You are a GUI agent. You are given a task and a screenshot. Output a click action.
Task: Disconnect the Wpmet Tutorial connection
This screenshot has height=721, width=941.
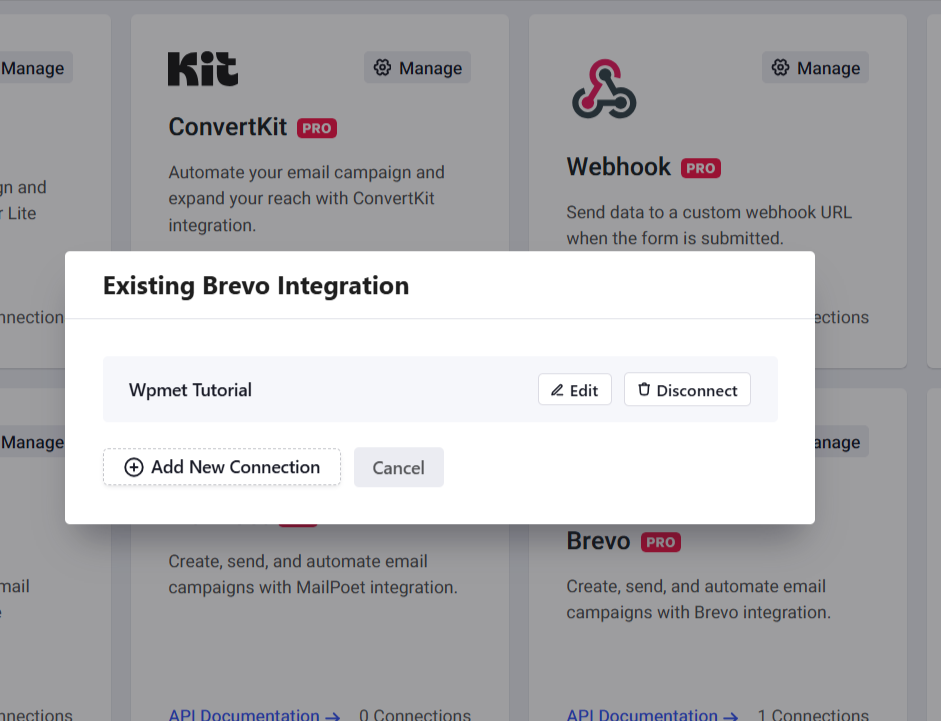(x=687, y=389)
